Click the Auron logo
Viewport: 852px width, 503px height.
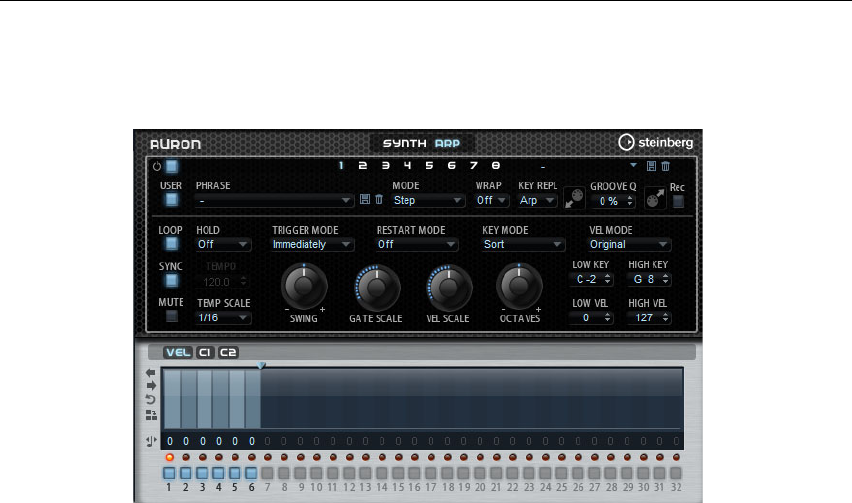pyautogui.click(x=176, y=144)
